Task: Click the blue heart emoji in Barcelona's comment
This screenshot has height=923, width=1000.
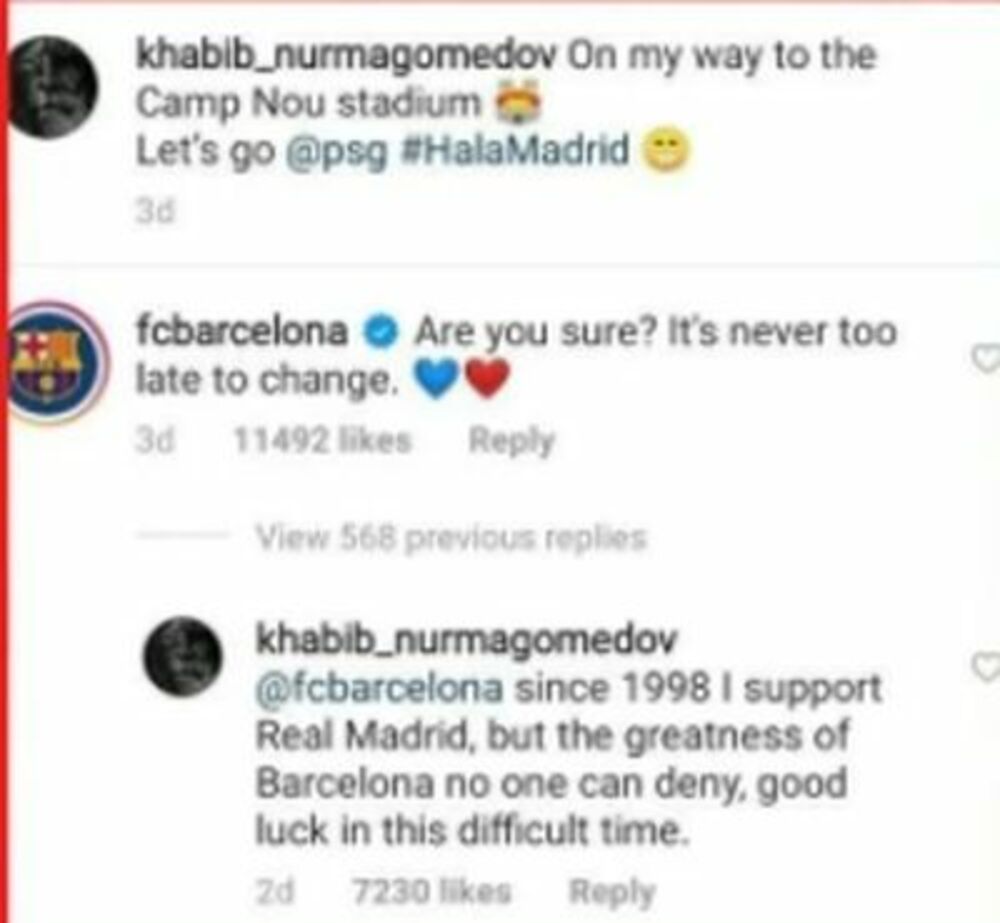Action: pos(437,378)
